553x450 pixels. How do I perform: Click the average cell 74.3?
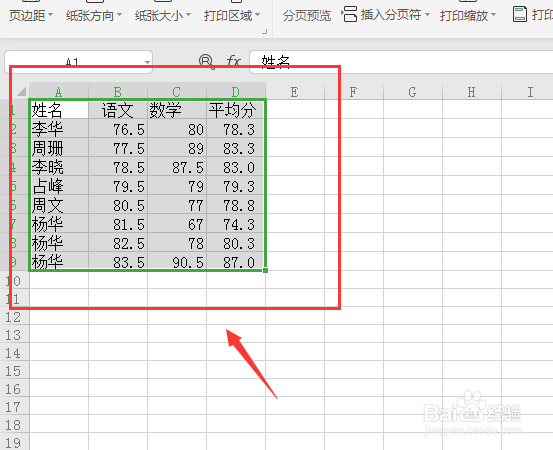(x=236, y=224)
